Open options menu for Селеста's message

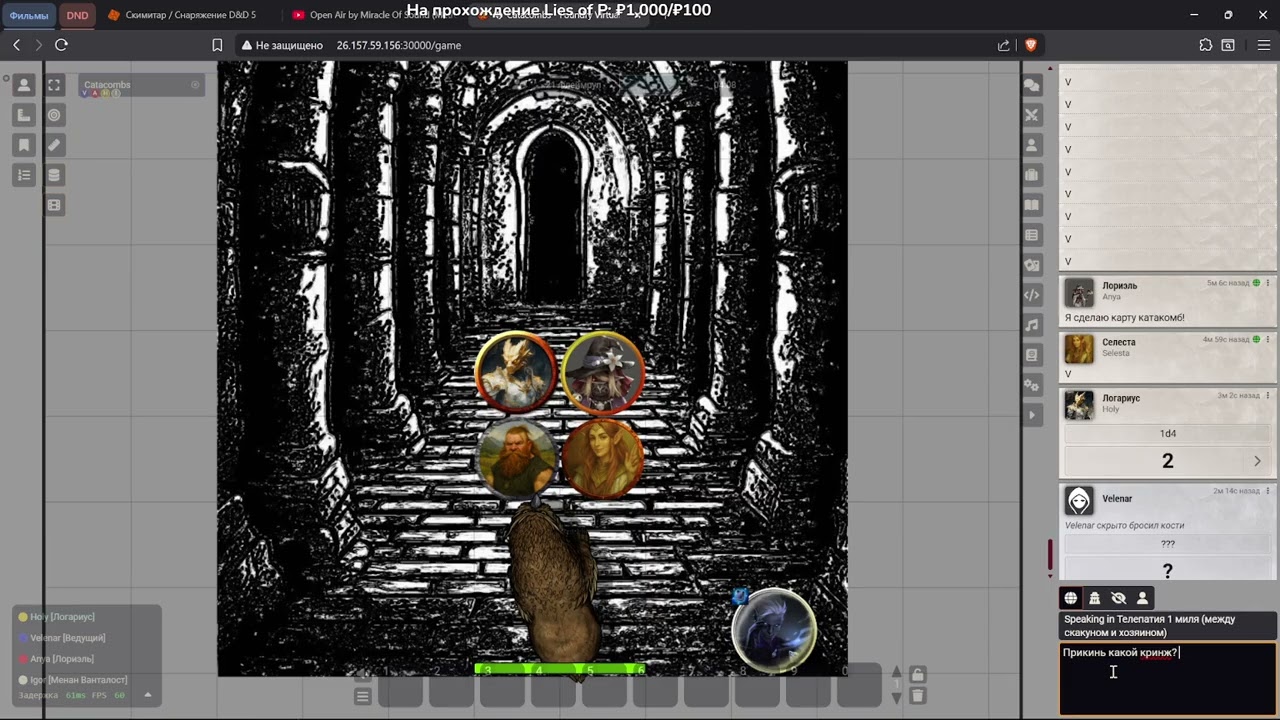click(1270, 340)
